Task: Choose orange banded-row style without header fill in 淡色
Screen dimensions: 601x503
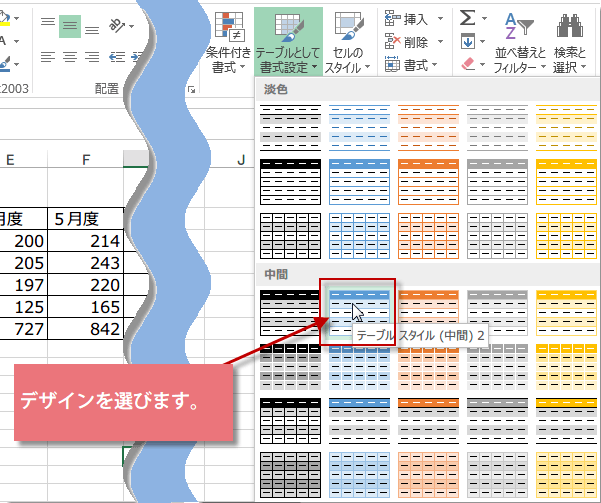Action: pyautogui.click(x=428, y=128)
